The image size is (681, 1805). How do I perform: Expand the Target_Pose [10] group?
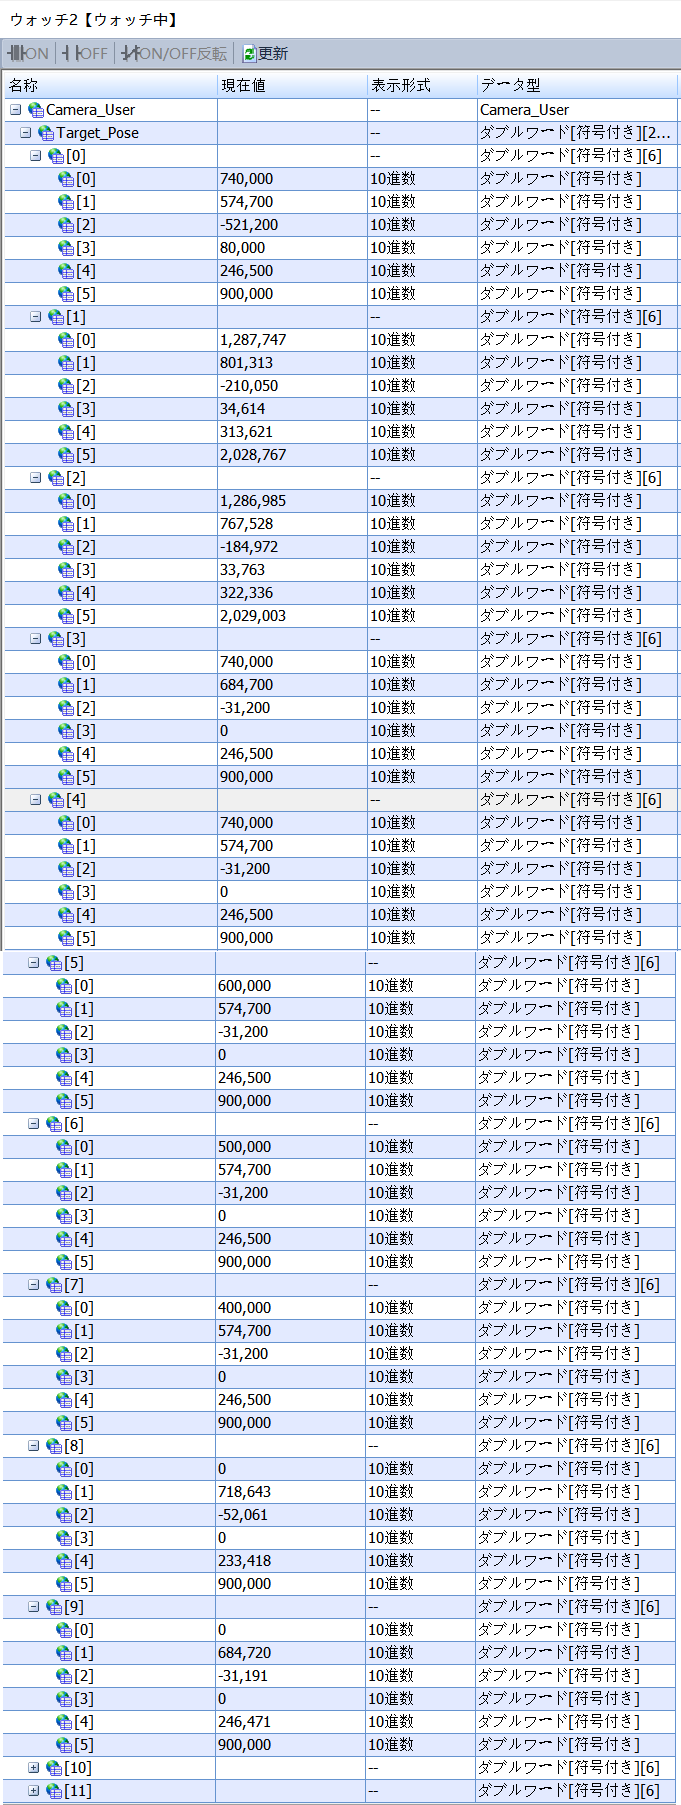click(33, 1768)
